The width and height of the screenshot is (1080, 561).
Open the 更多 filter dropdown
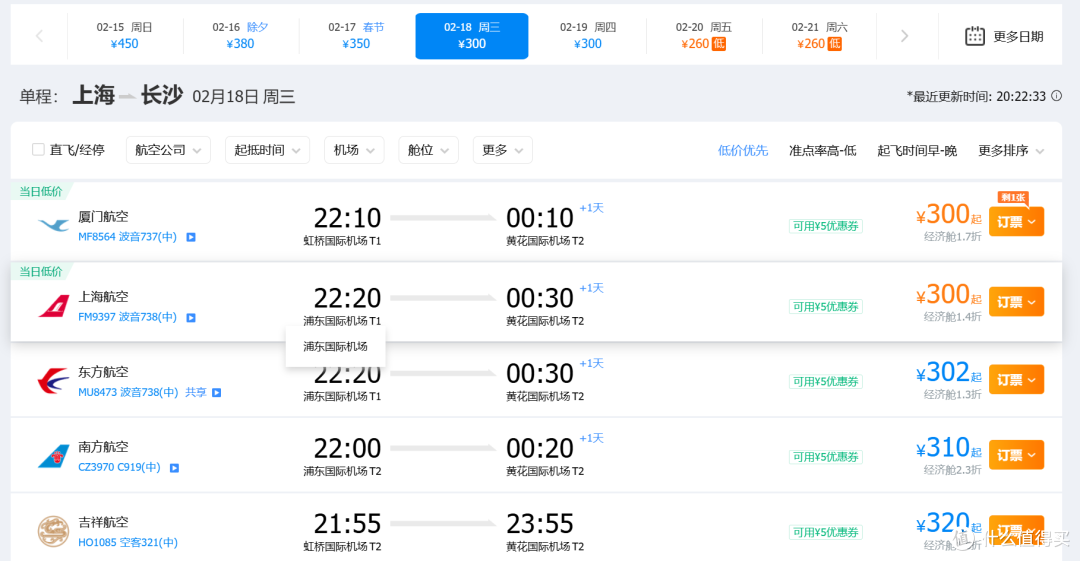click(503, 150)
